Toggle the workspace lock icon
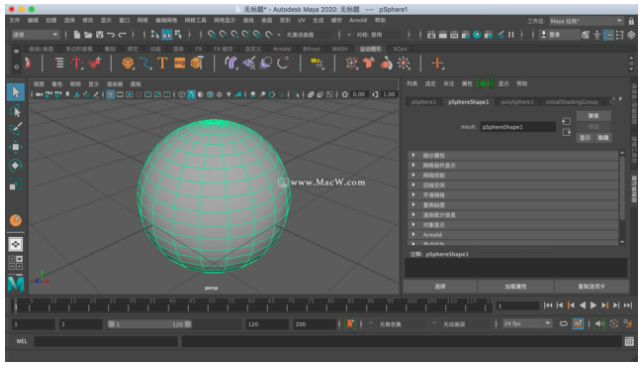Image resolution: width=644 pixels, height=369 pixels. [x=631, y=21]
